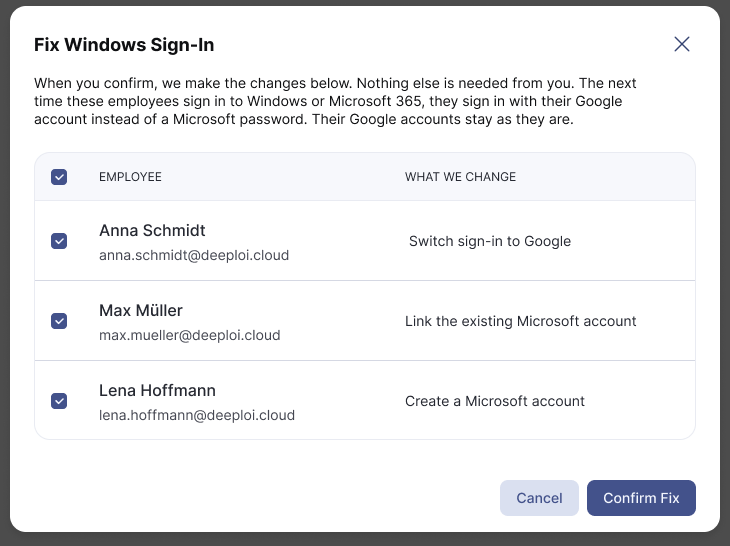Uncheck Max Müller's checkbox
730x546 pixels.
click(x=59, y=321)
